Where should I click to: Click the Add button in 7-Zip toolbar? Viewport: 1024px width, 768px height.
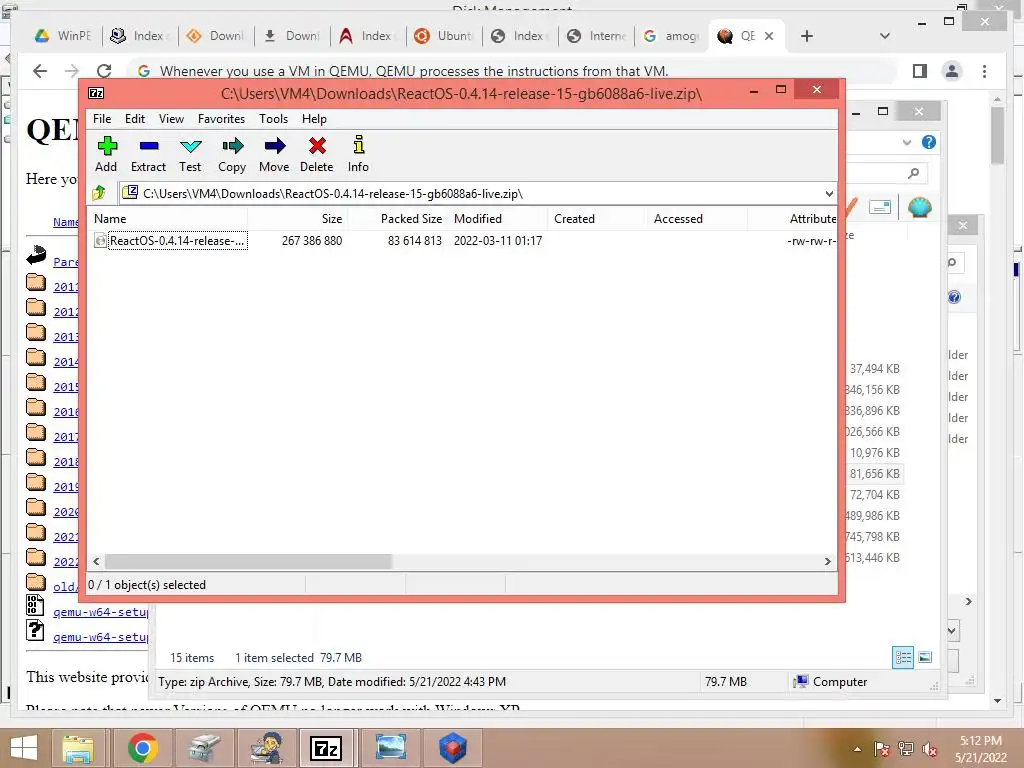pos(106,154)
